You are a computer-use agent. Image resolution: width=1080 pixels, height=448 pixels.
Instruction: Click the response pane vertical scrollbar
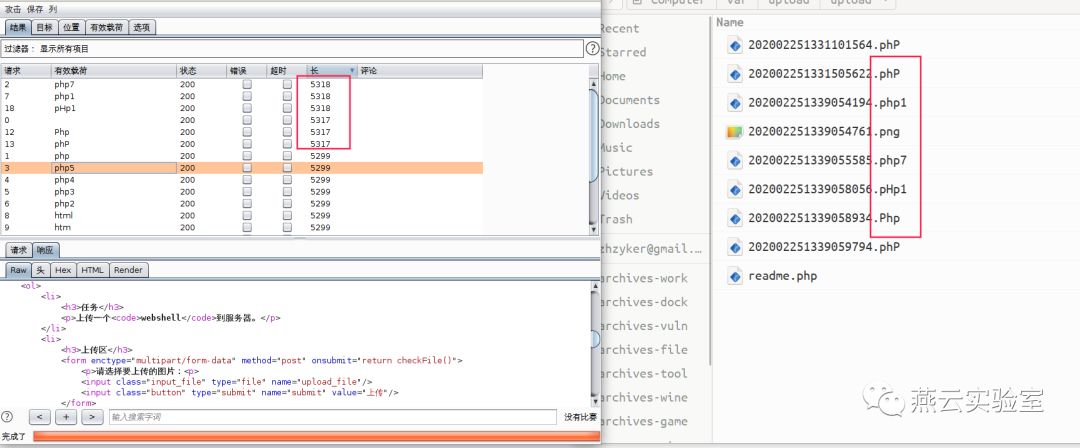pos(595,343)
